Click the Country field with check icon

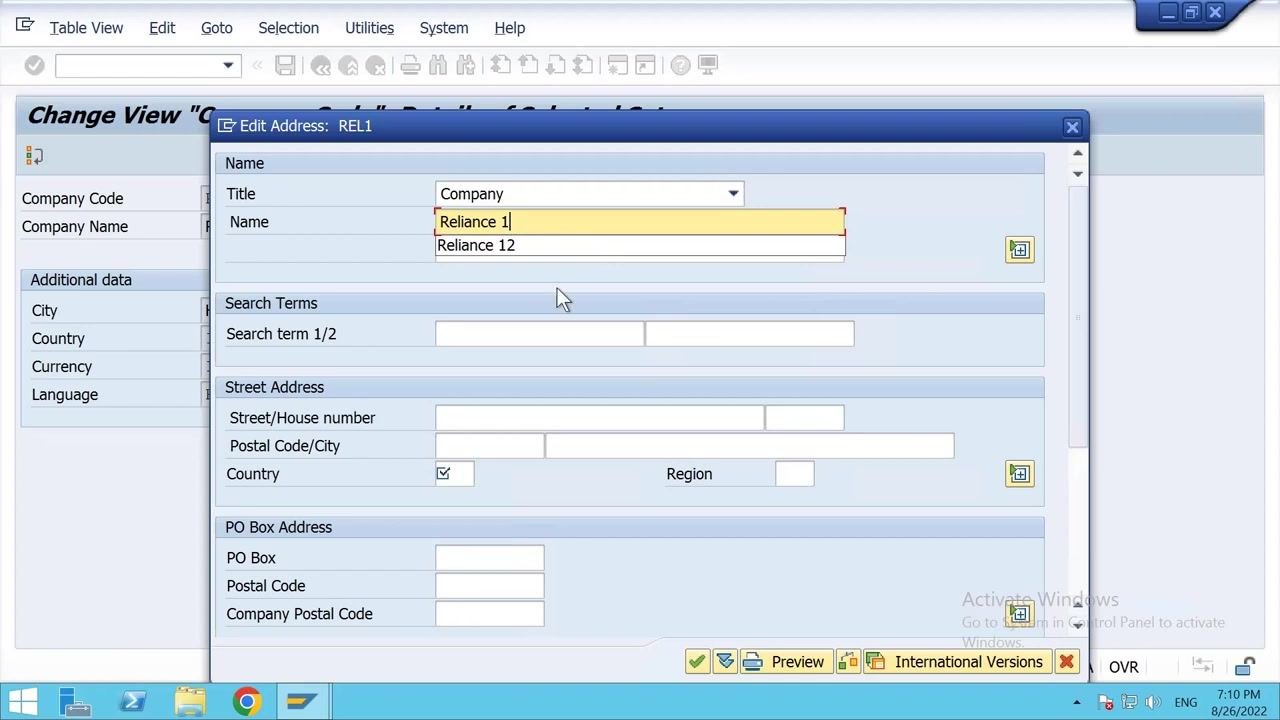(x=455, y=474)
